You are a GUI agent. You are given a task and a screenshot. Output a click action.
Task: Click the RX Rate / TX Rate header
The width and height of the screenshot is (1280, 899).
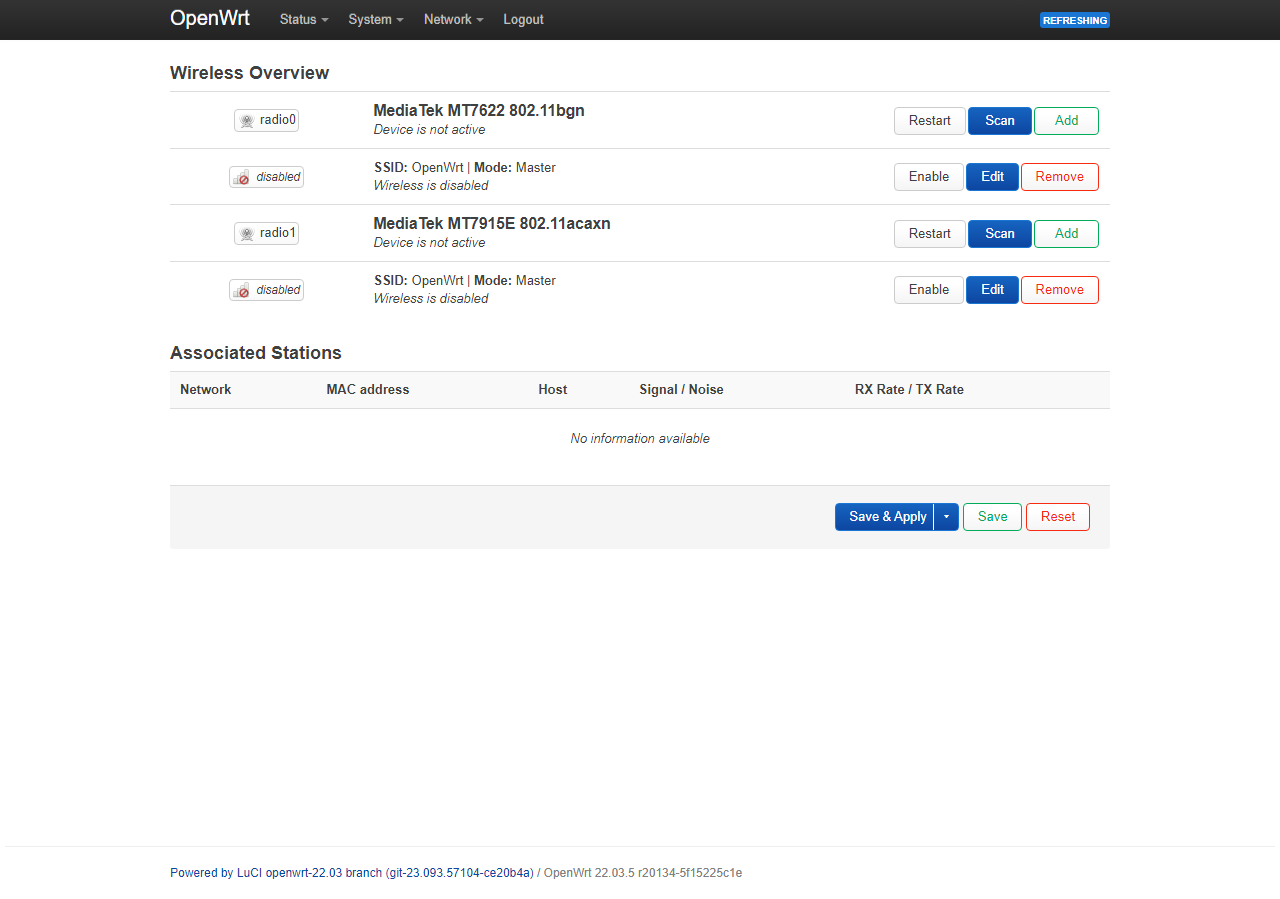909,390
